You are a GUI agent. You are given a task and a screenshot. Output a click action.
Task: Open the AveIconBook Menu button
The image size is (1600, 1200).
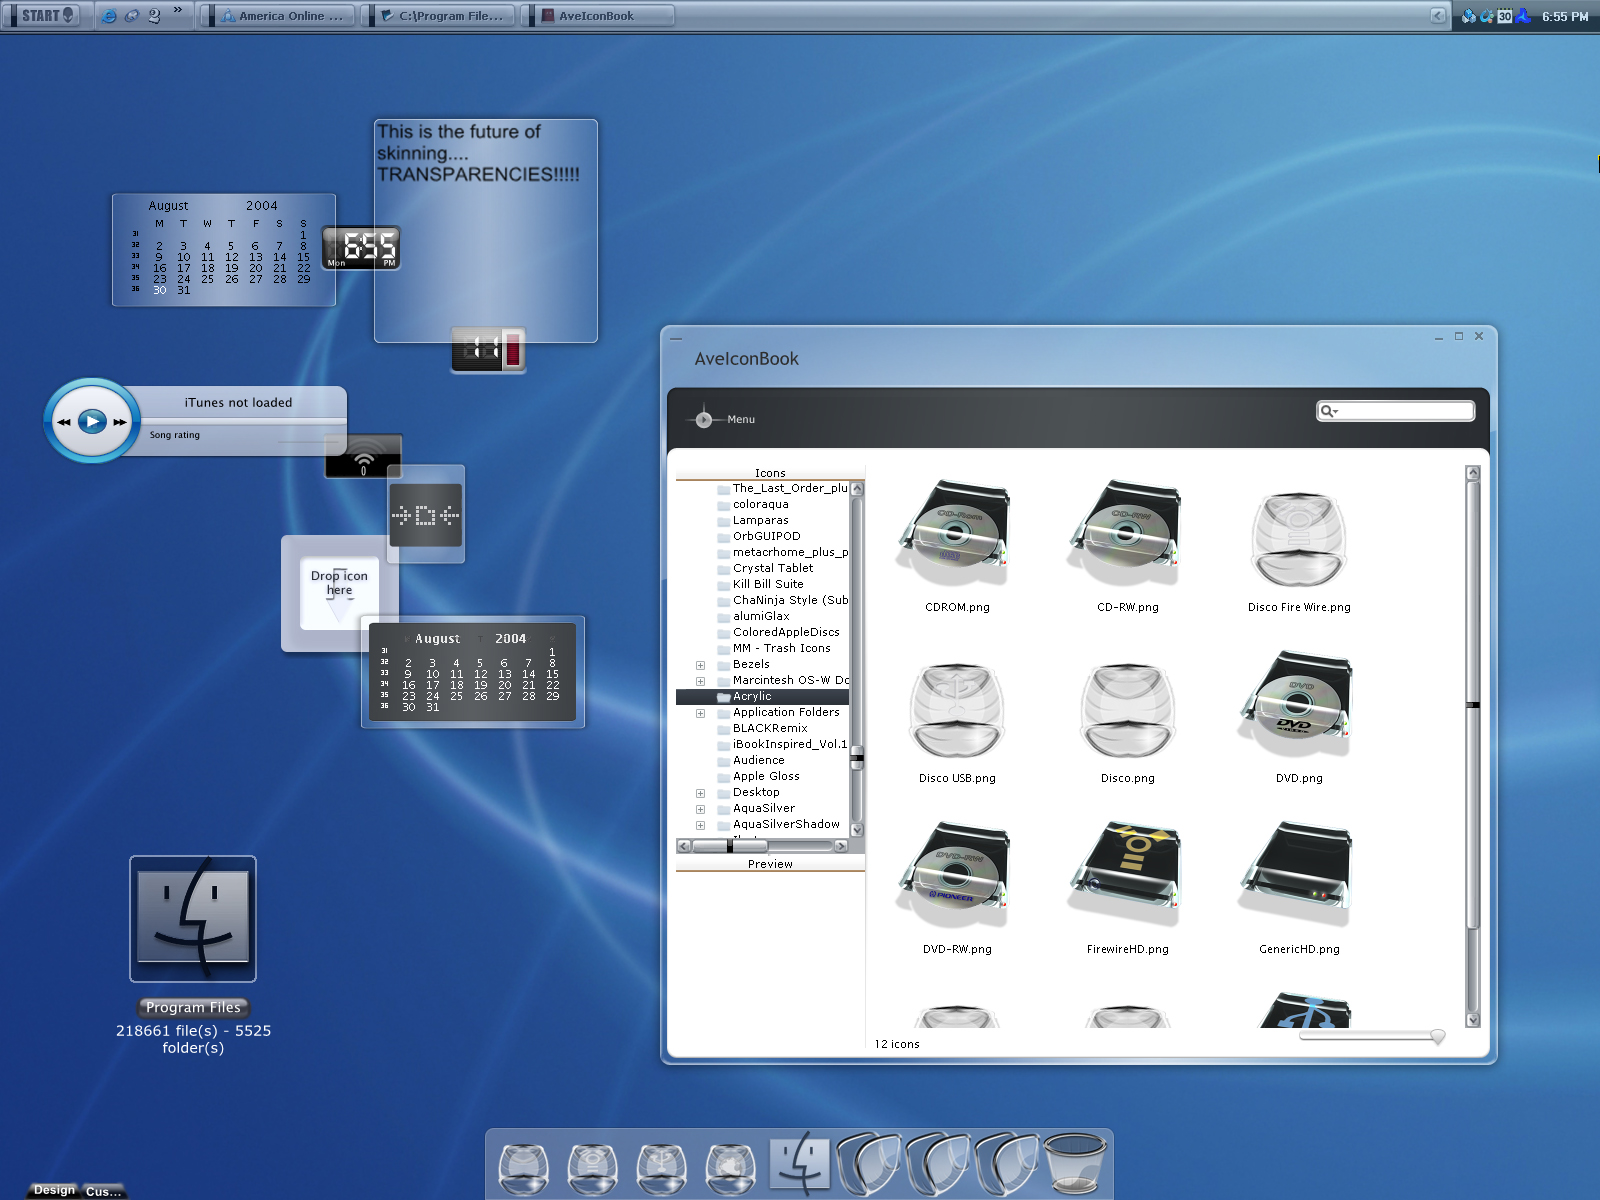[x=725, y=419]
